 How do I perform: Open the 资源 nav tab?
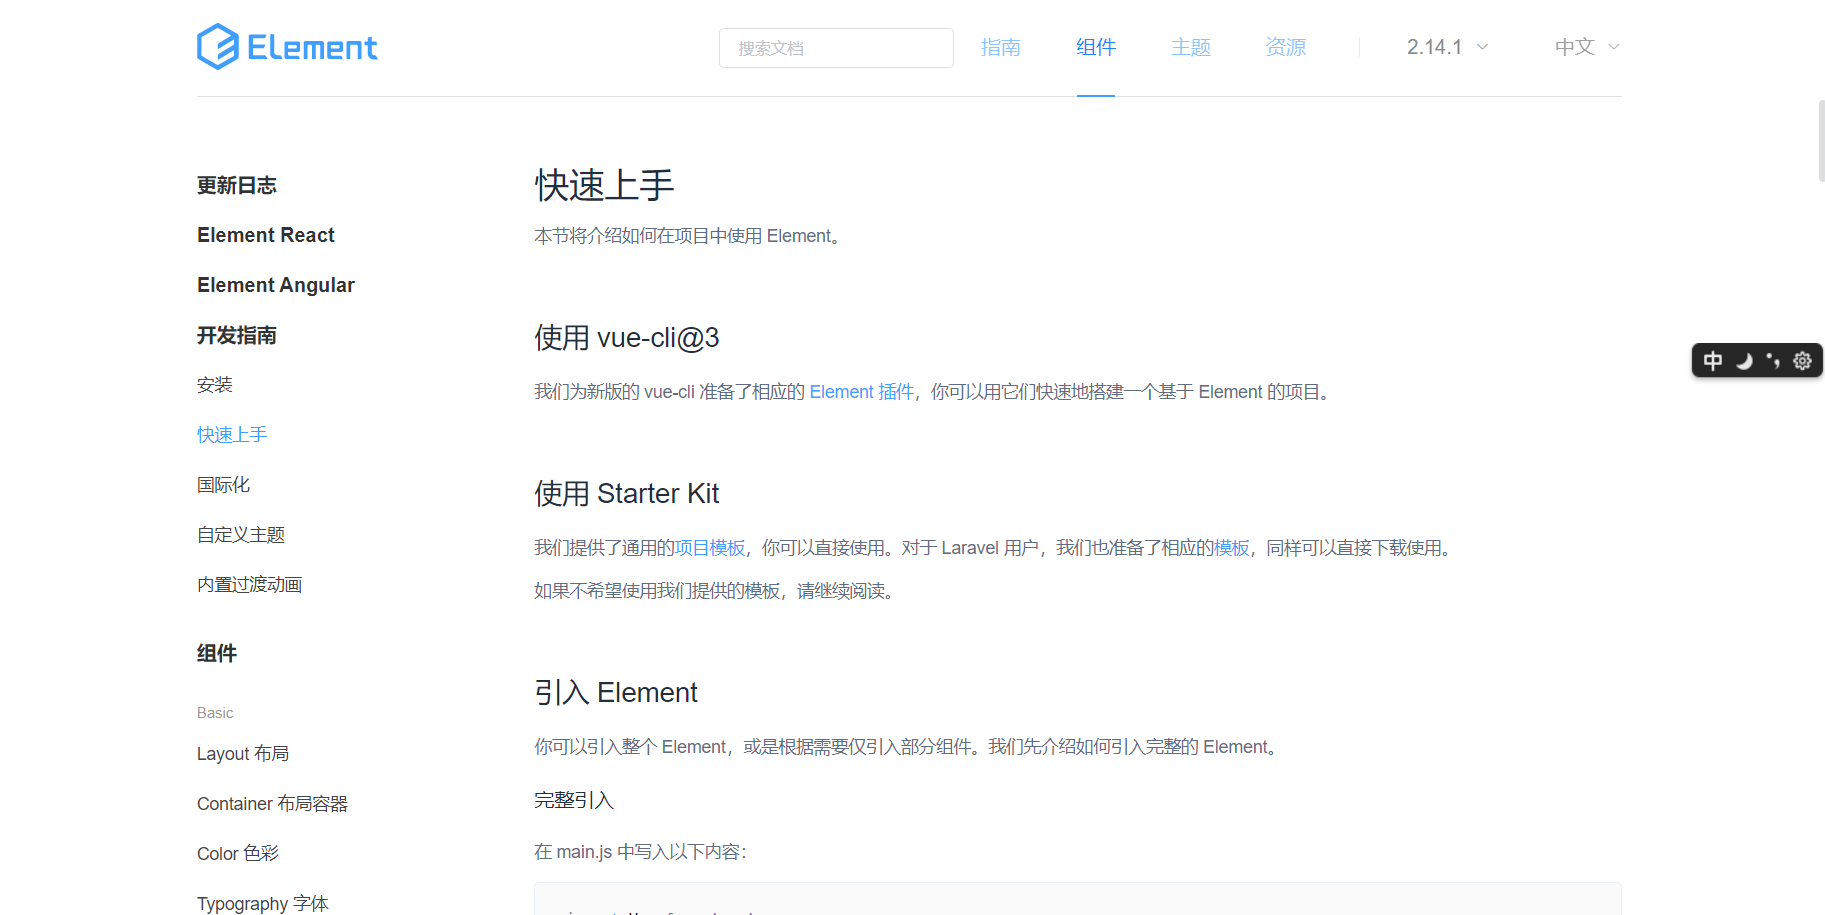pos(1286,47)
